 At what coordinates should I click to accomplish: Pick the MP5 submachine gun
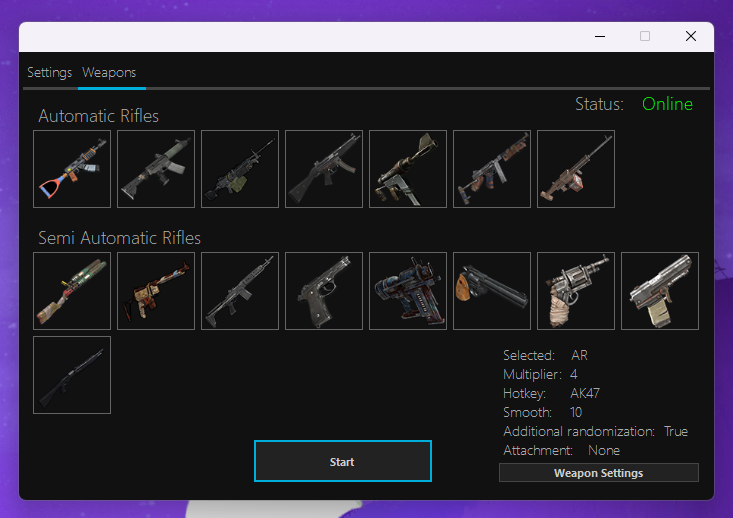coord(323,169)
